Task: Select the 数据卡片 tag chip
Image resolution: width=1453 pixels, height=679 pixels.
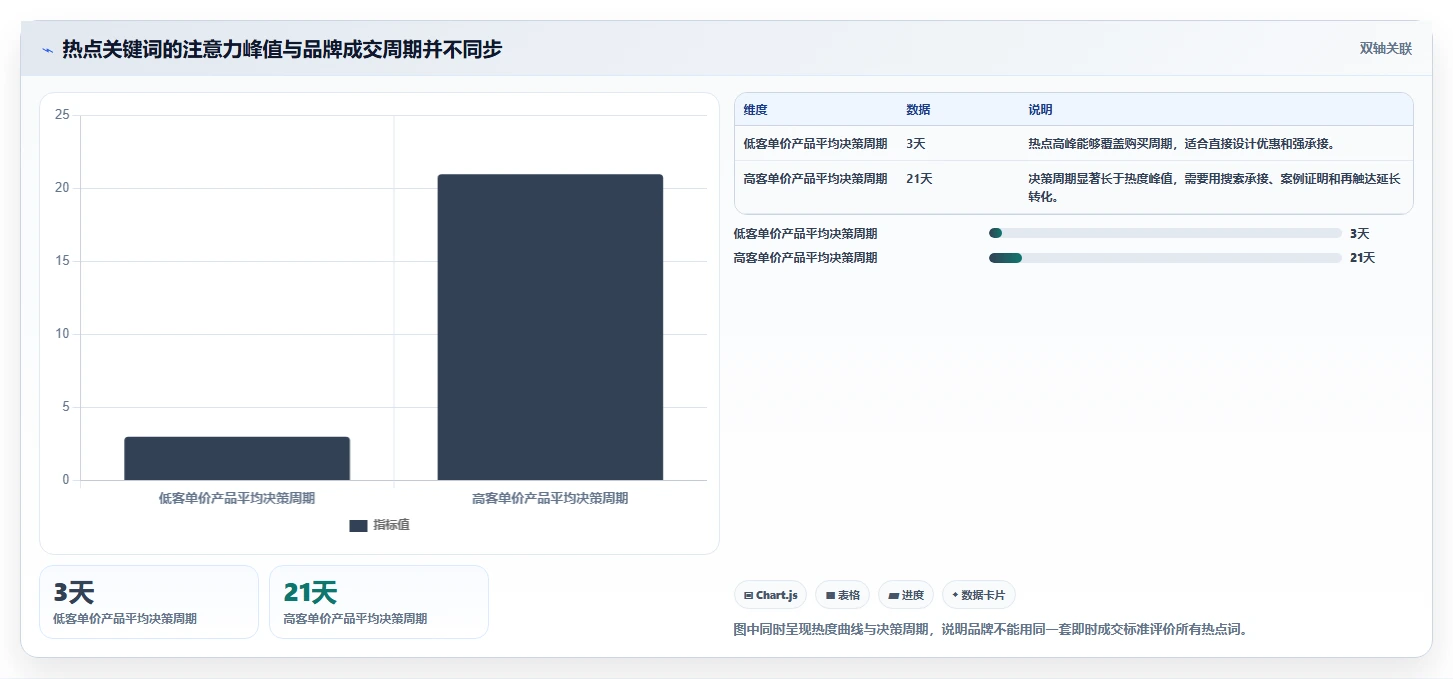Action: click(x=979, y=595)
